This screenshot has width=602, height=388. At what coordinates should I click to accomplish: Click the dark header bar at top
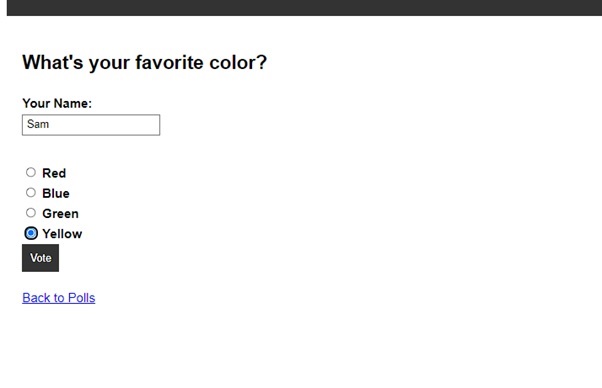click(x=304, y=8)
